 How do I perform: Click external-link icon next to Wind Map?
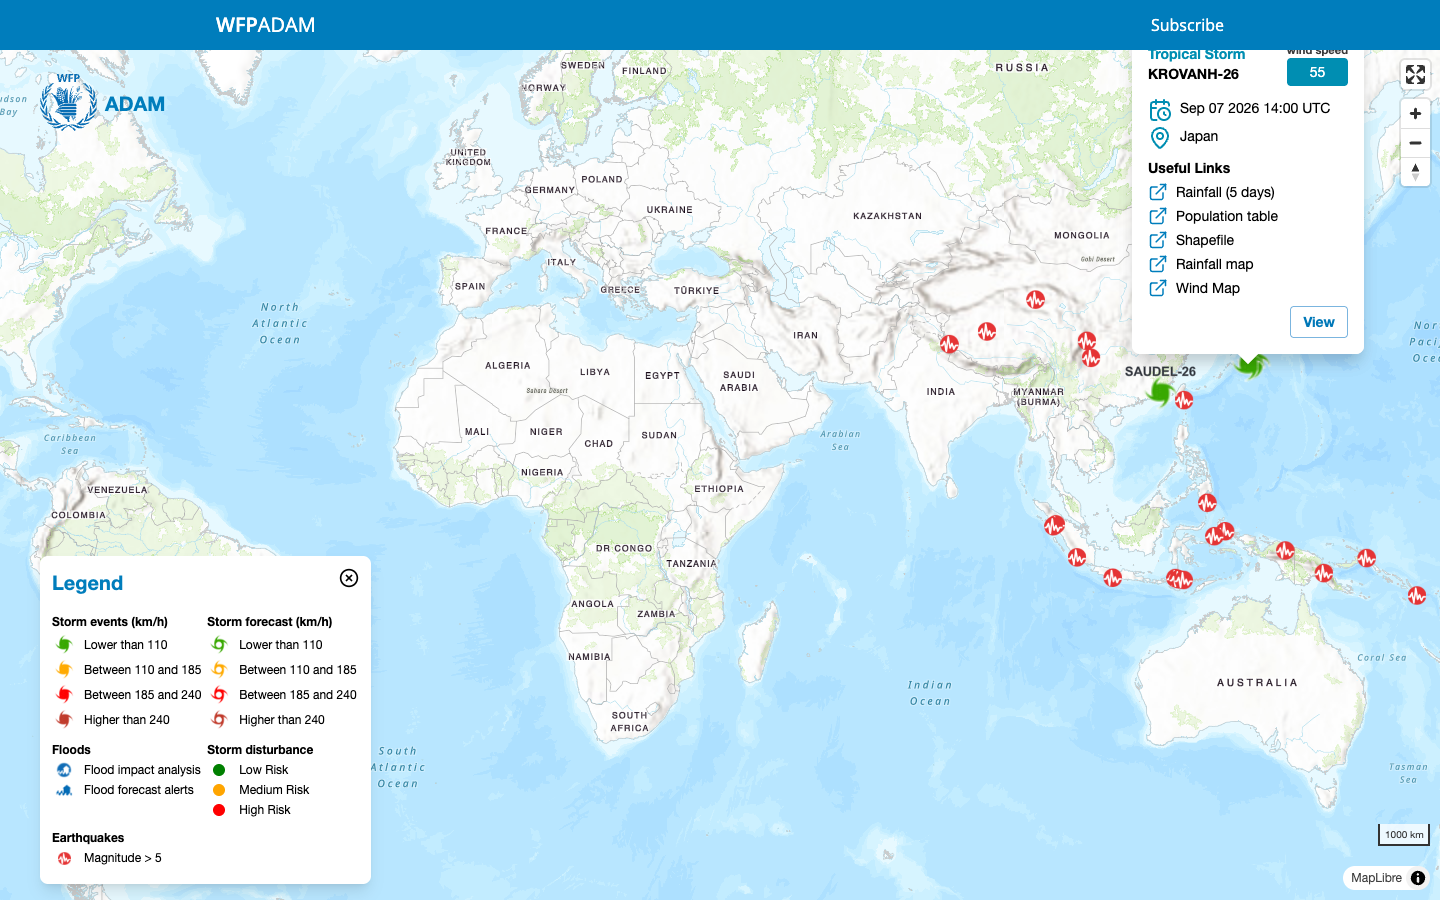click(x=1158, y=288)
